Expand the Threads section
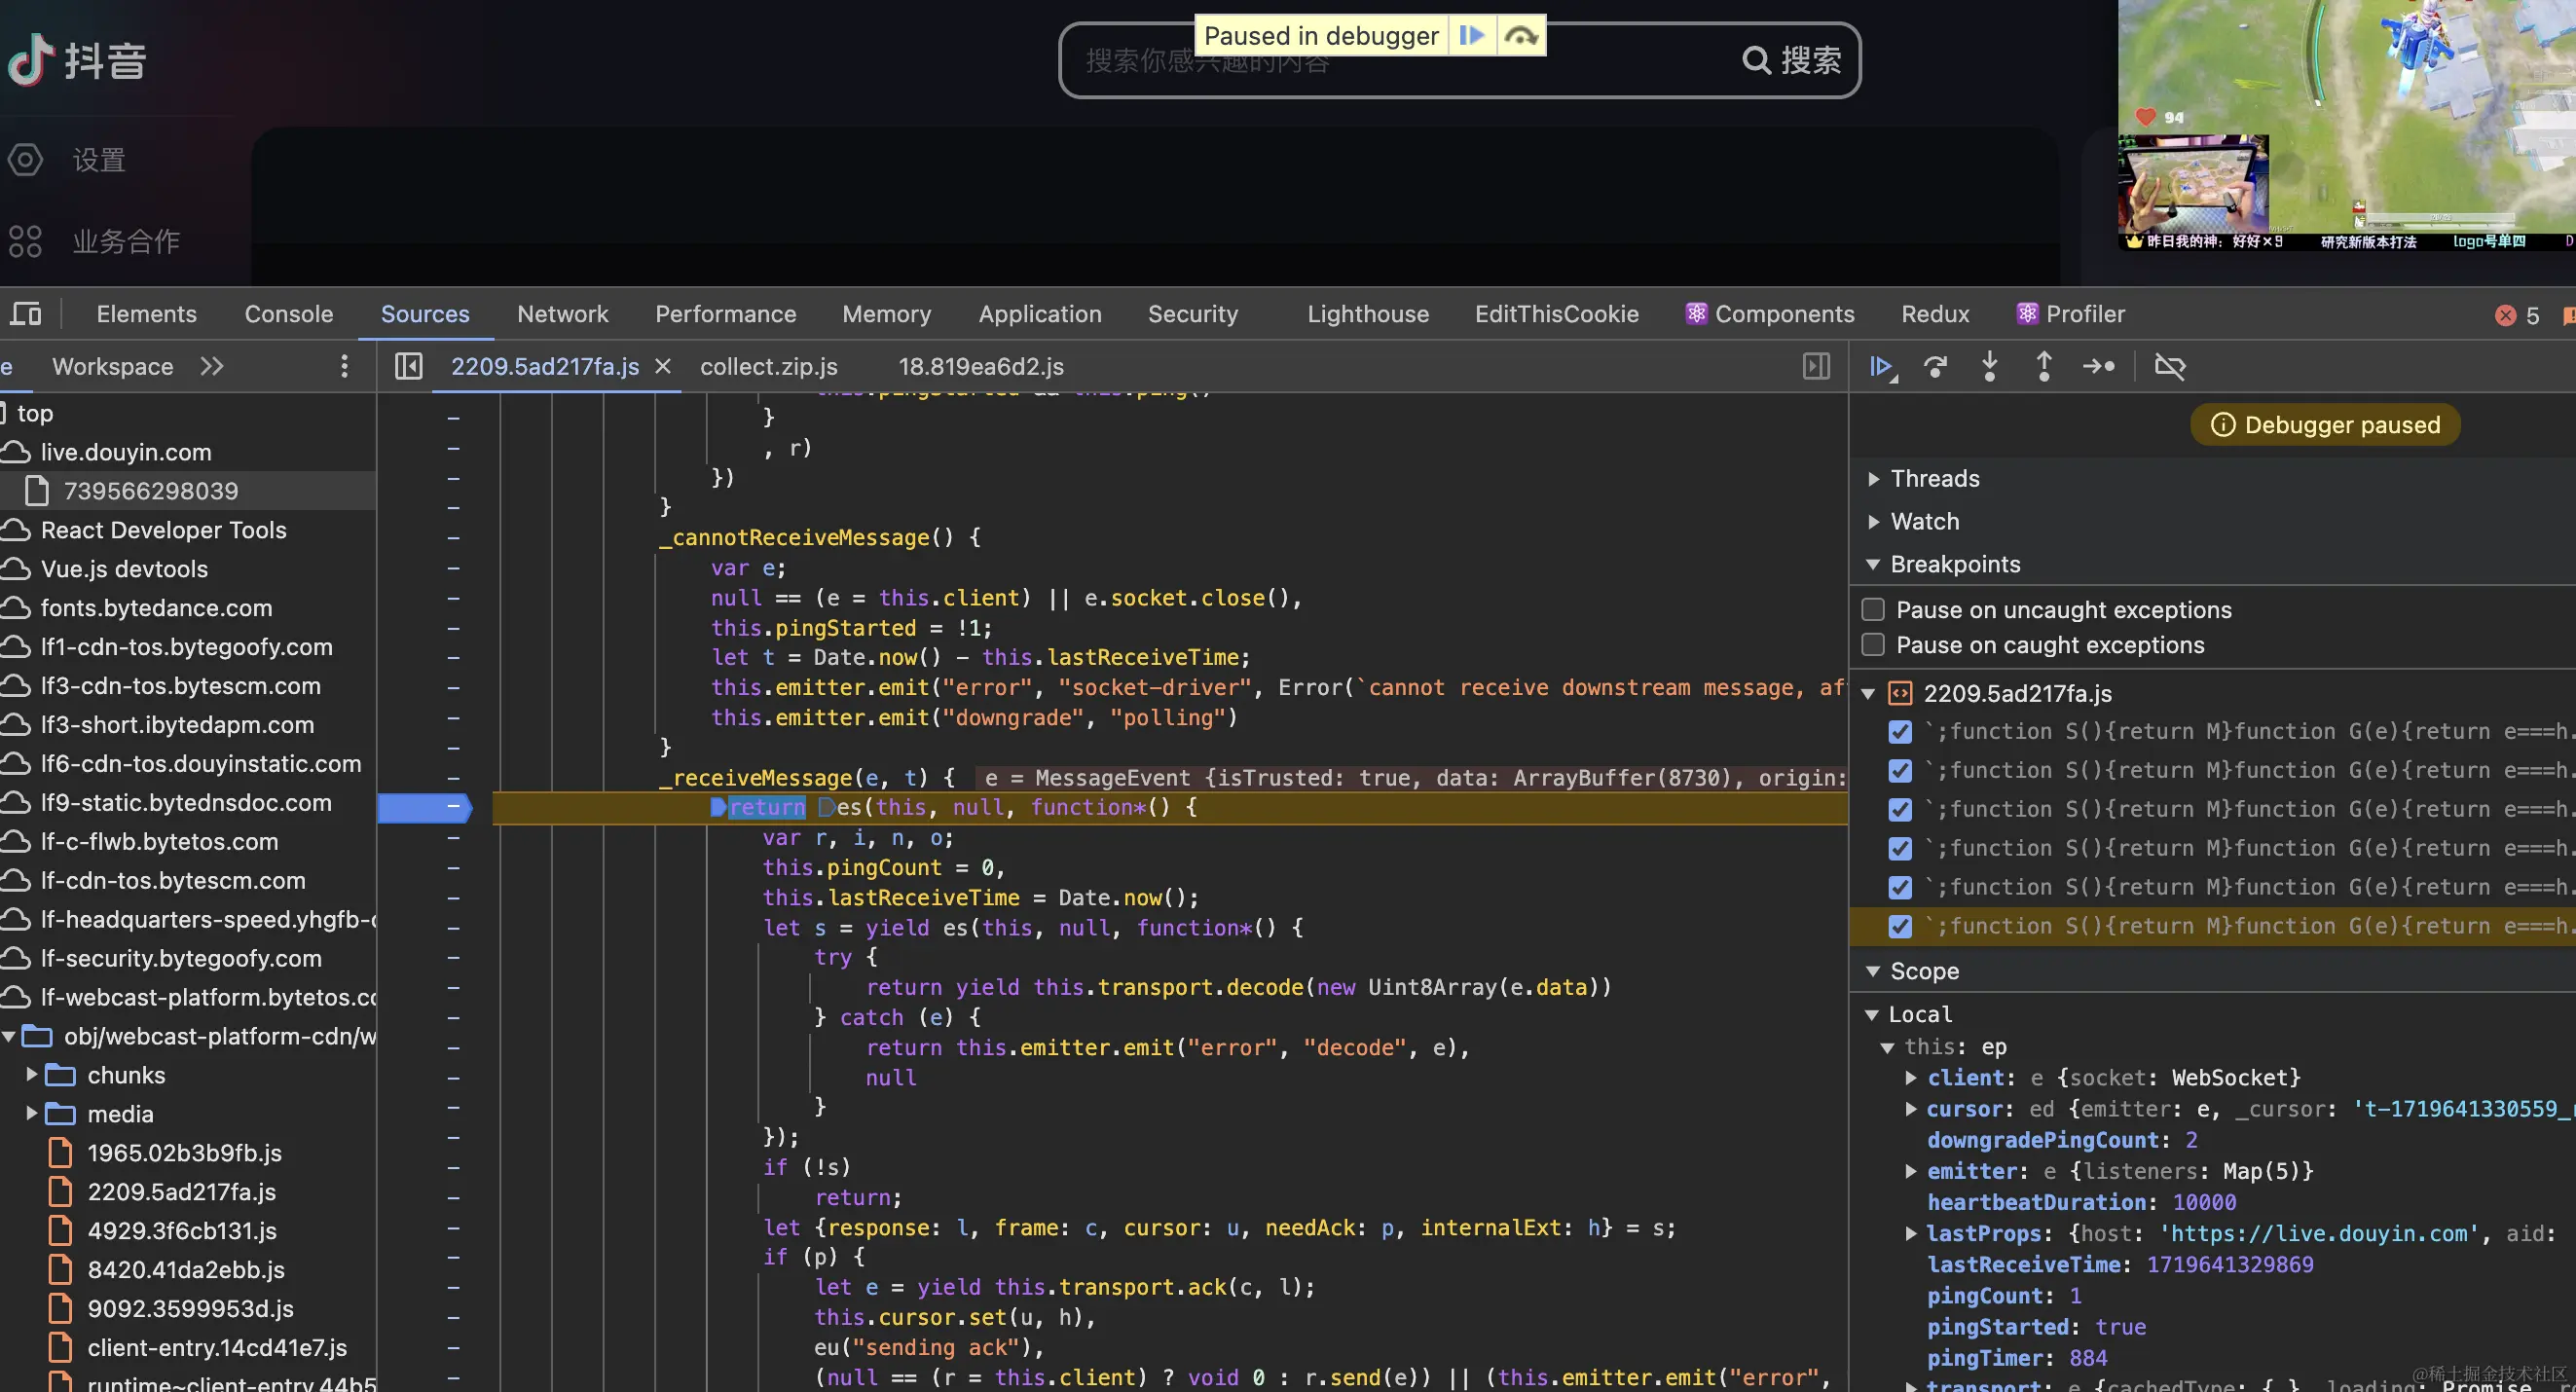 [1874, 479]
